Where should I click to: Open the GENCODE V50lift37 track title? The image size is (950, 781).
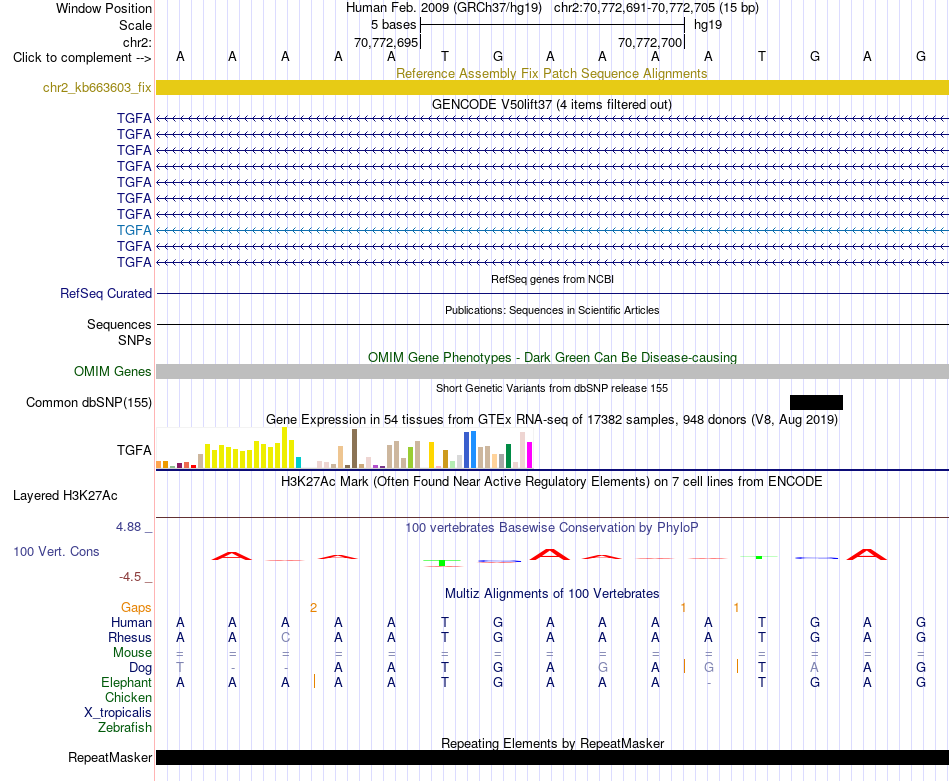point(552,104)
